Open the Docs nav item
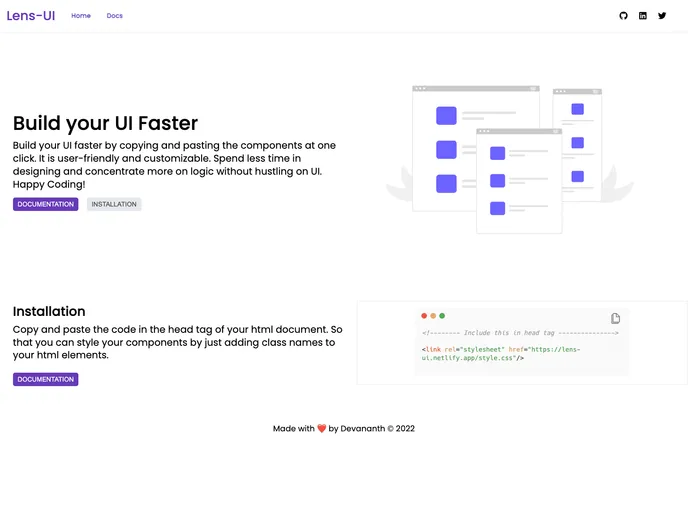The width and height of the screenshot is (688, 512). (115, 16)
